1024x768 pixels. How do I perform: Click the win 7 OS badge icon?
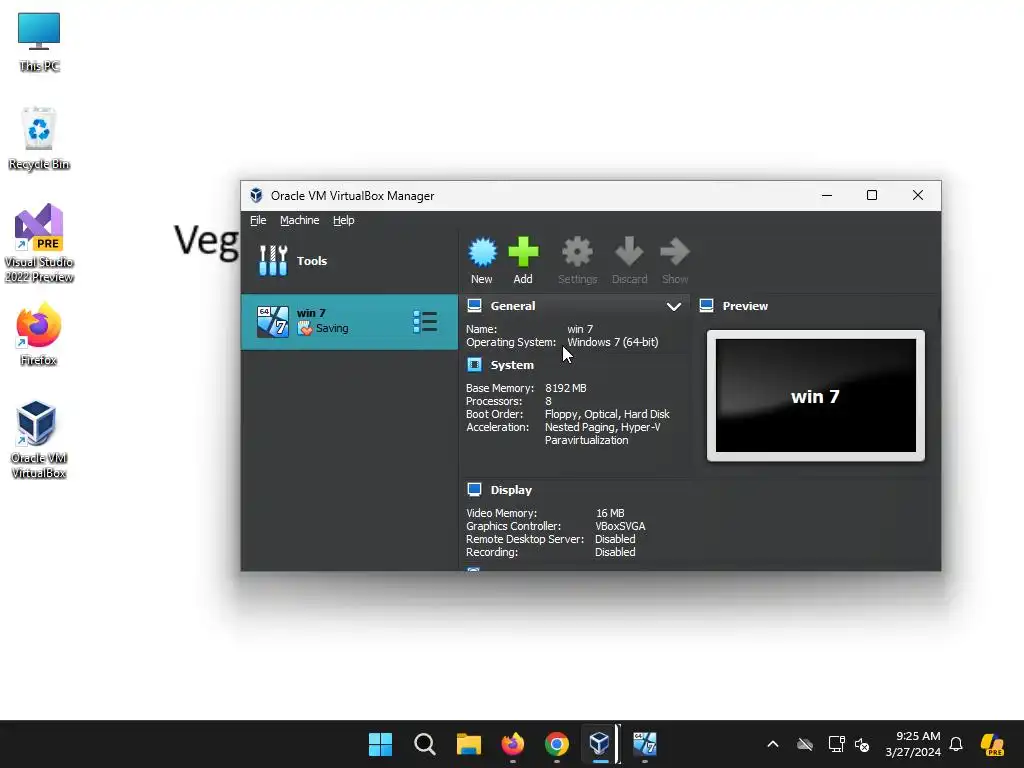coord(272,321)
